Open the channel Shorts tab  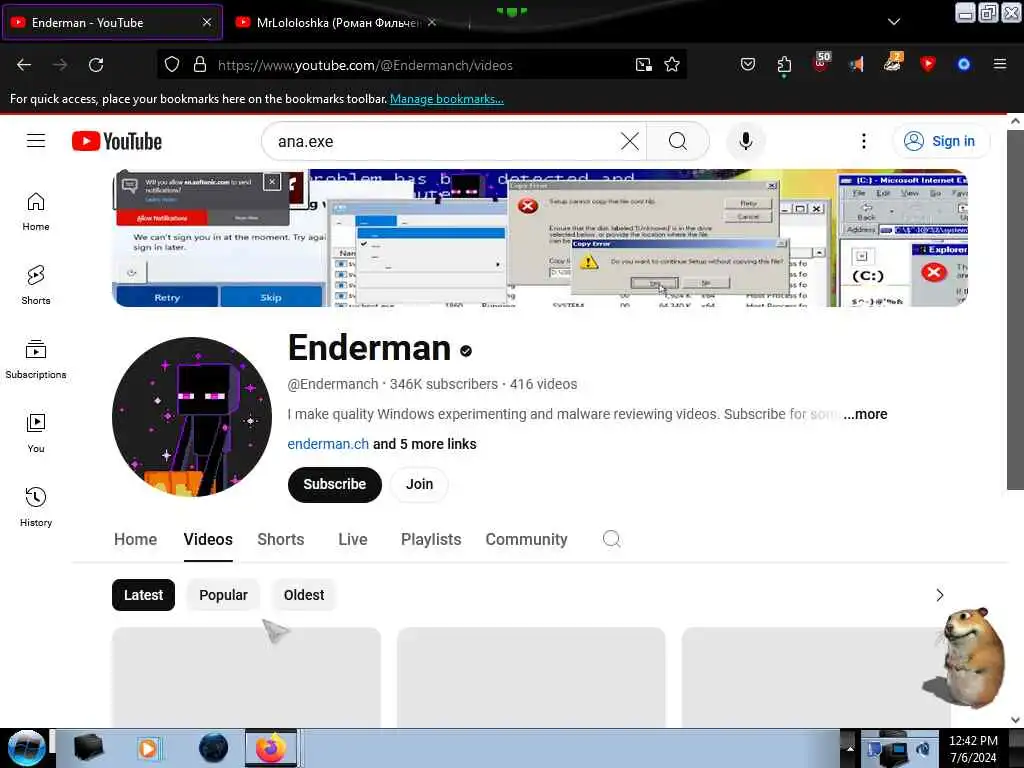point(281,539)
